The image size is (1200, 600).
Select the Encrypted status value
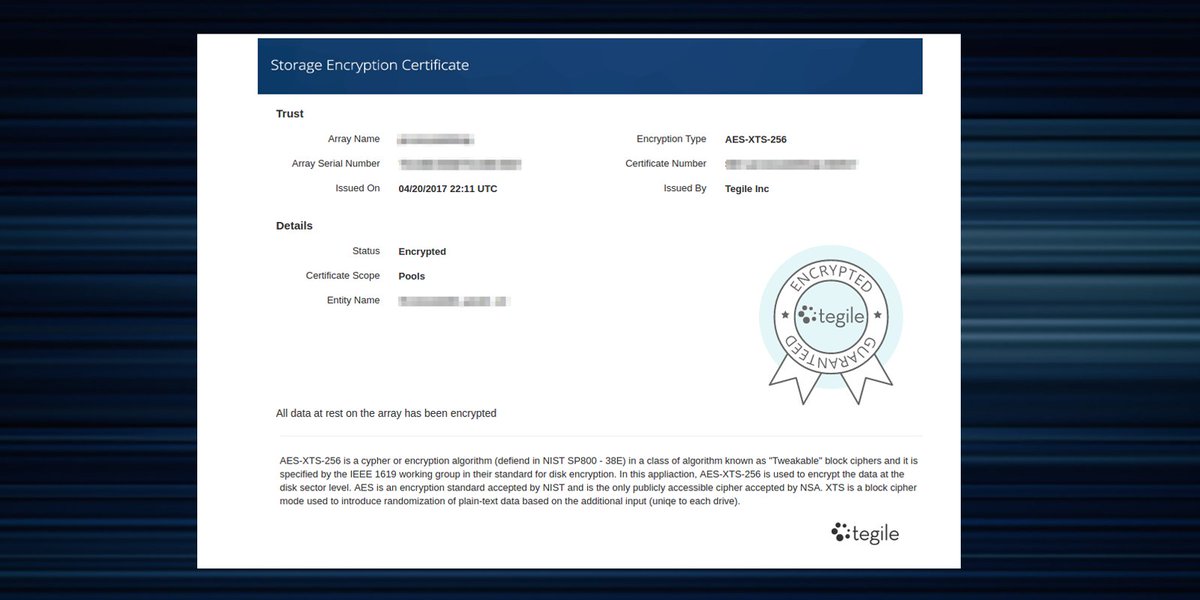tap(422, 252)
